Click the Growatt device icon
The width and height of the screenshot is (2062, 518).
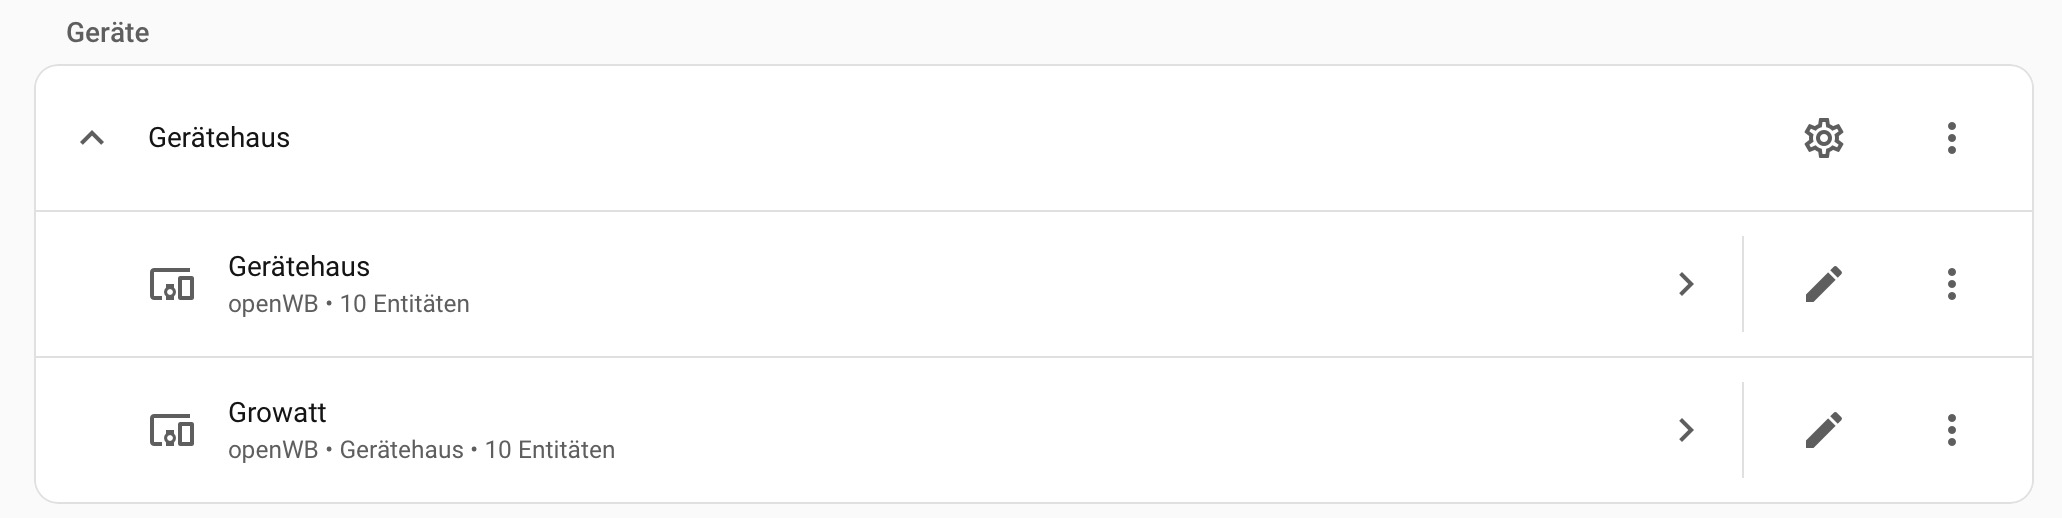[x=172, y=431]
